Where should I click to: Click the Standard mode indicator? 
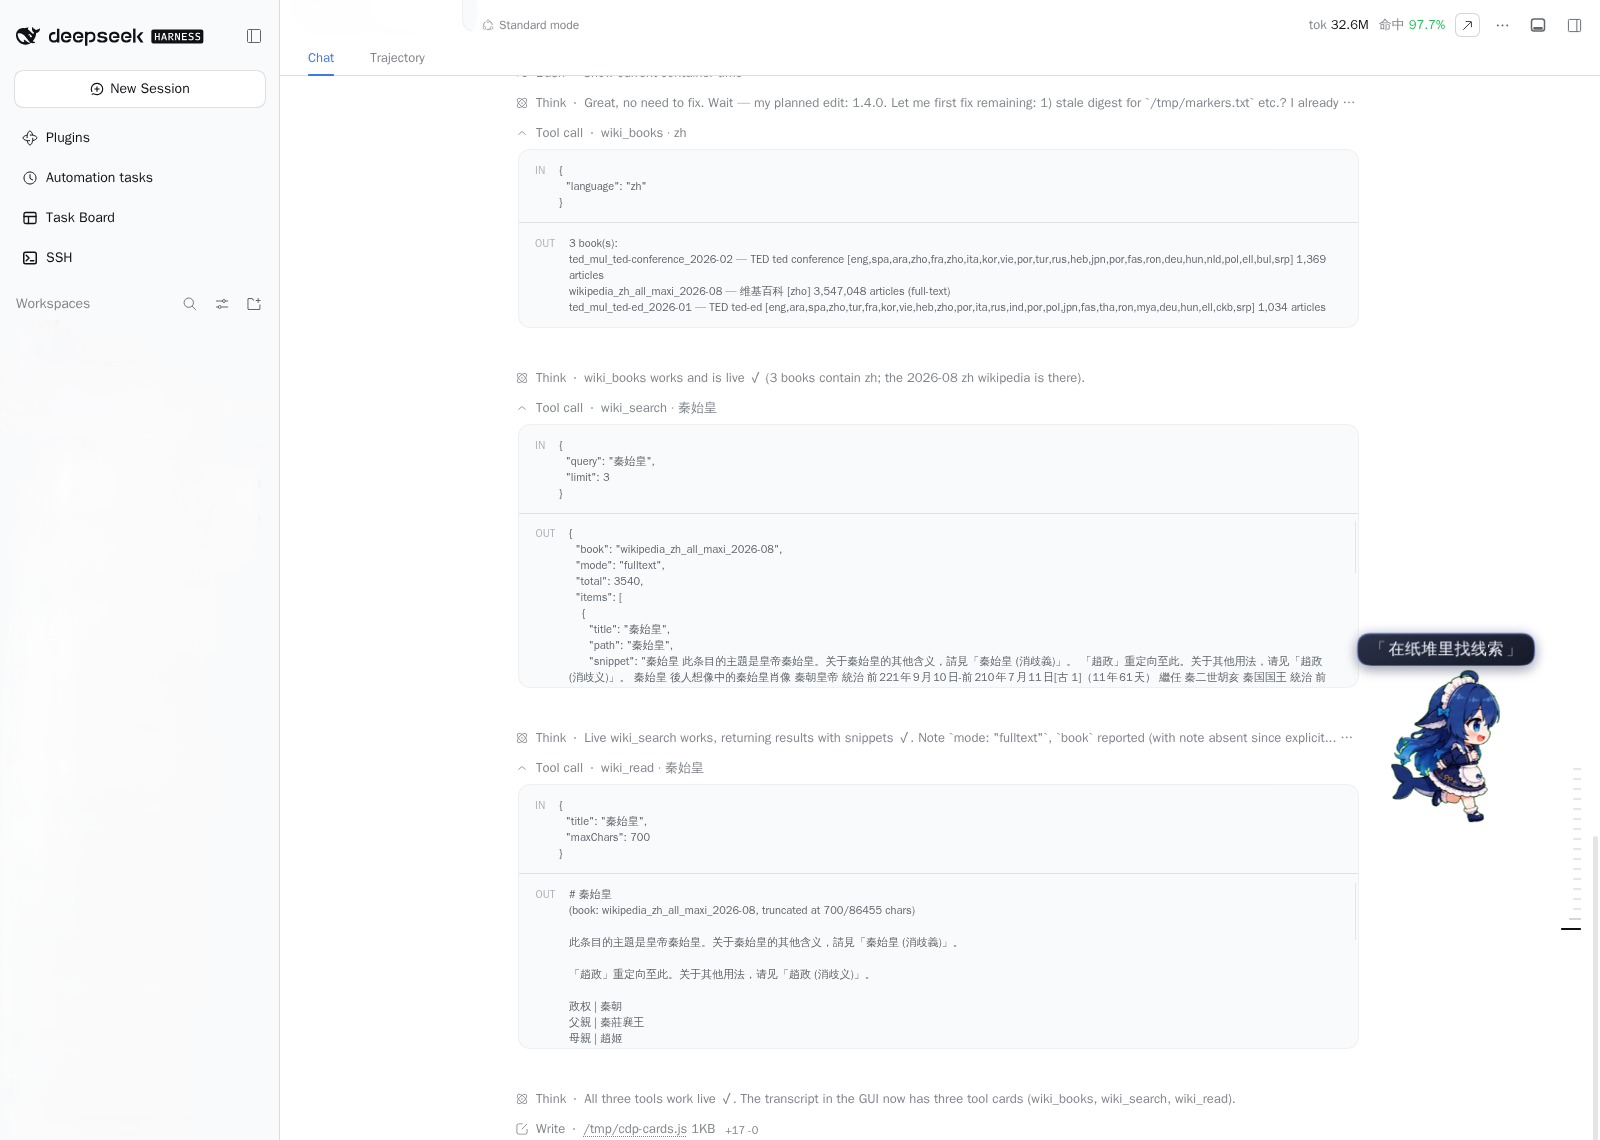pyautogui.click(x=531, y=25)
